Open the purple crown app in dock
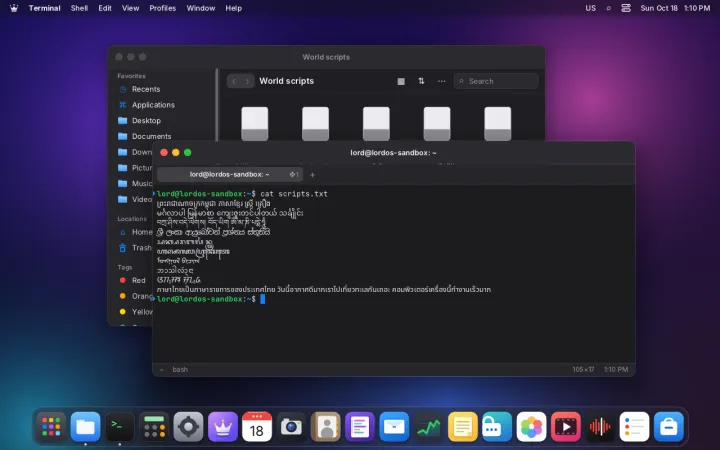This screenshot has height=450, width=720. coord(223,427)
